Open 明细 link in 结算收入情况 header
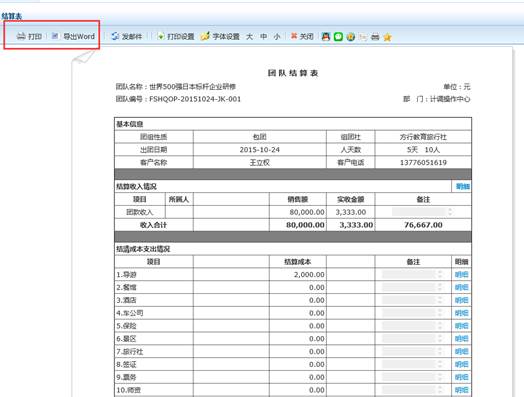Image resolution: width=524 pixels, height=397 pixels. pos(463,186)
